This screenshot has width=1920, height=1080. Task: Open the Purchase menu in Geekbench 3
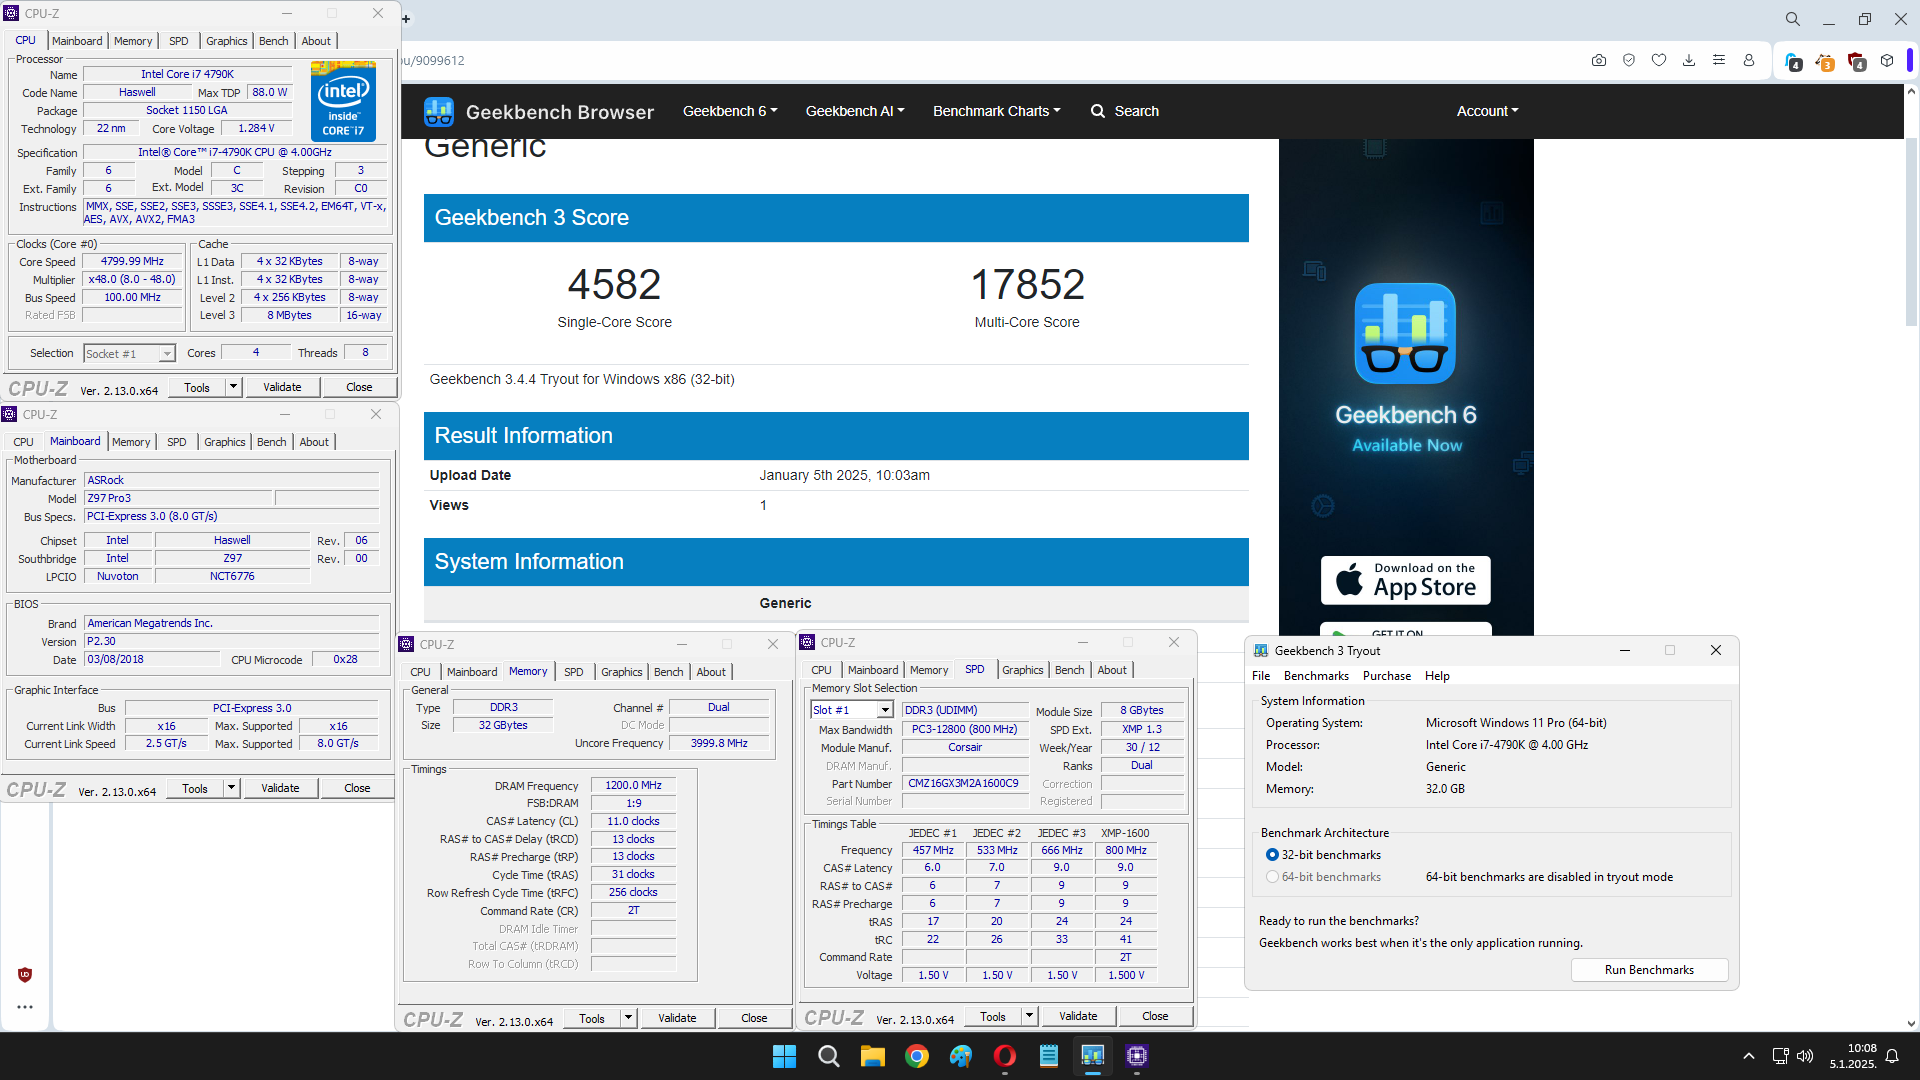(1387, 676)
